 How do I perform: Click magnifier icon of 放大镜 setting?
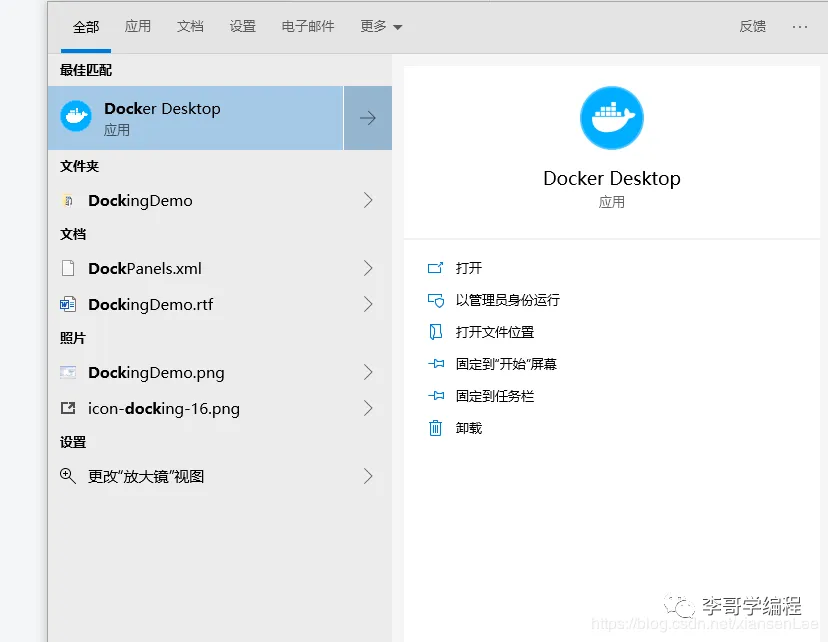(68, 476)
